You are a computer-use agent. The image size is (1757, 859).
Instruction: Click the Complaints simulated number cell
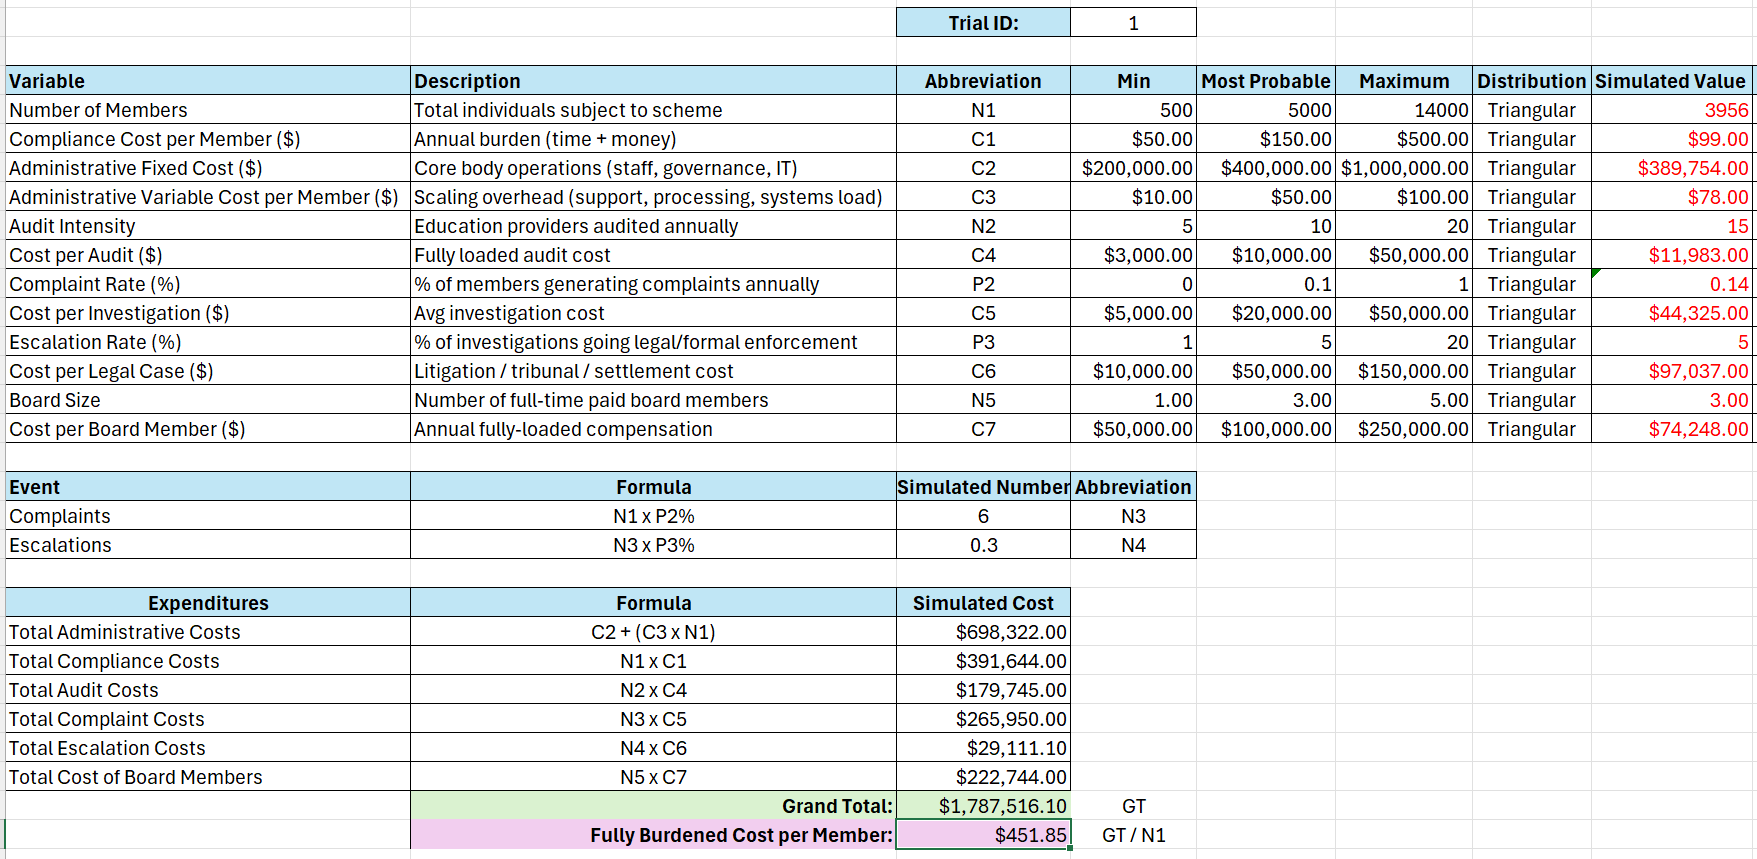[x=983, y=516]
